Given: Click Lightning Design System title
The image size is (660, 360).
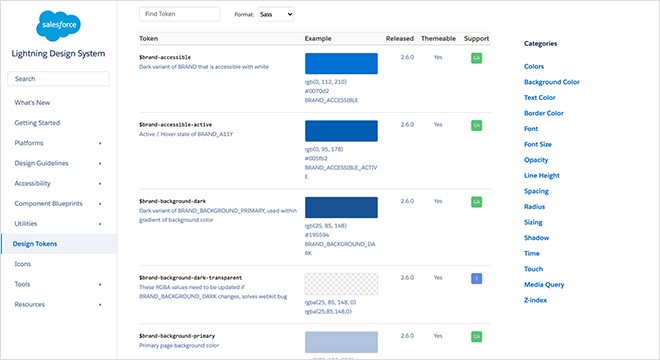Looking at the screenshot, I should [x=59, y=53].
